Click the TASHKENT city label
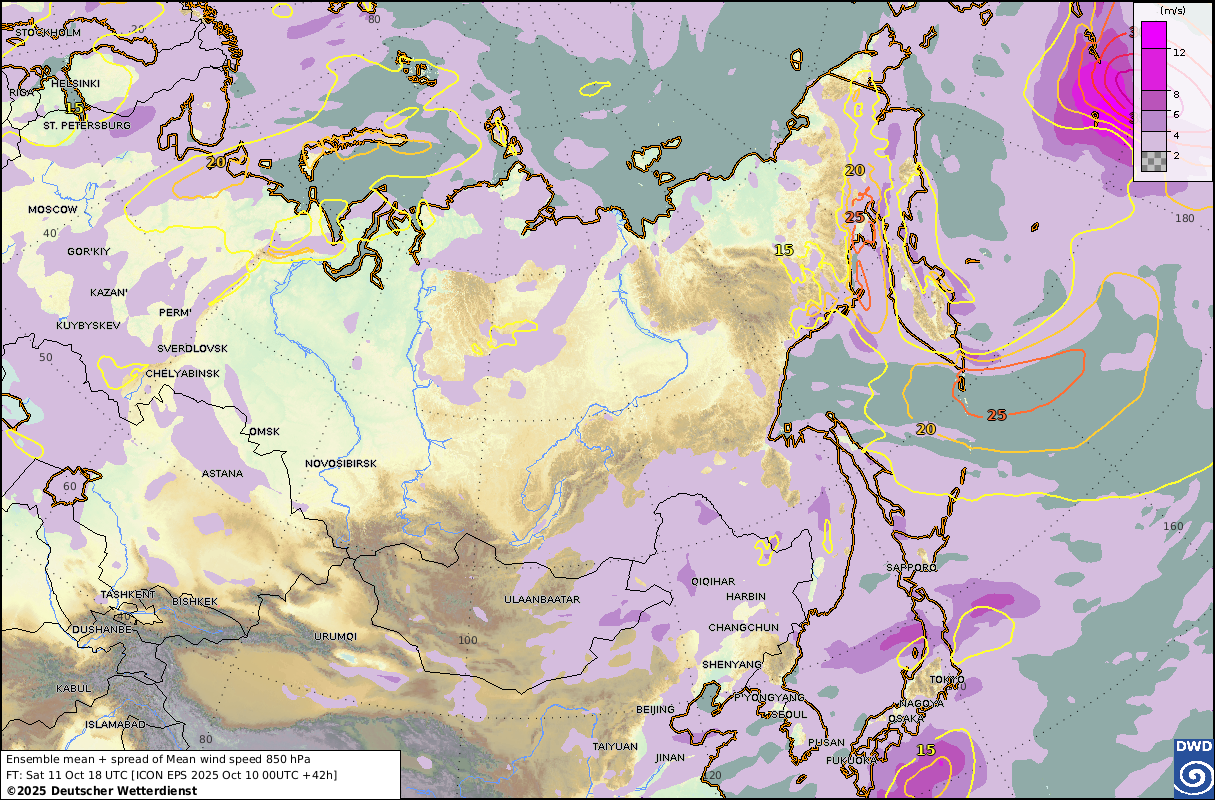1215x800 pixels. pos(128,595)
